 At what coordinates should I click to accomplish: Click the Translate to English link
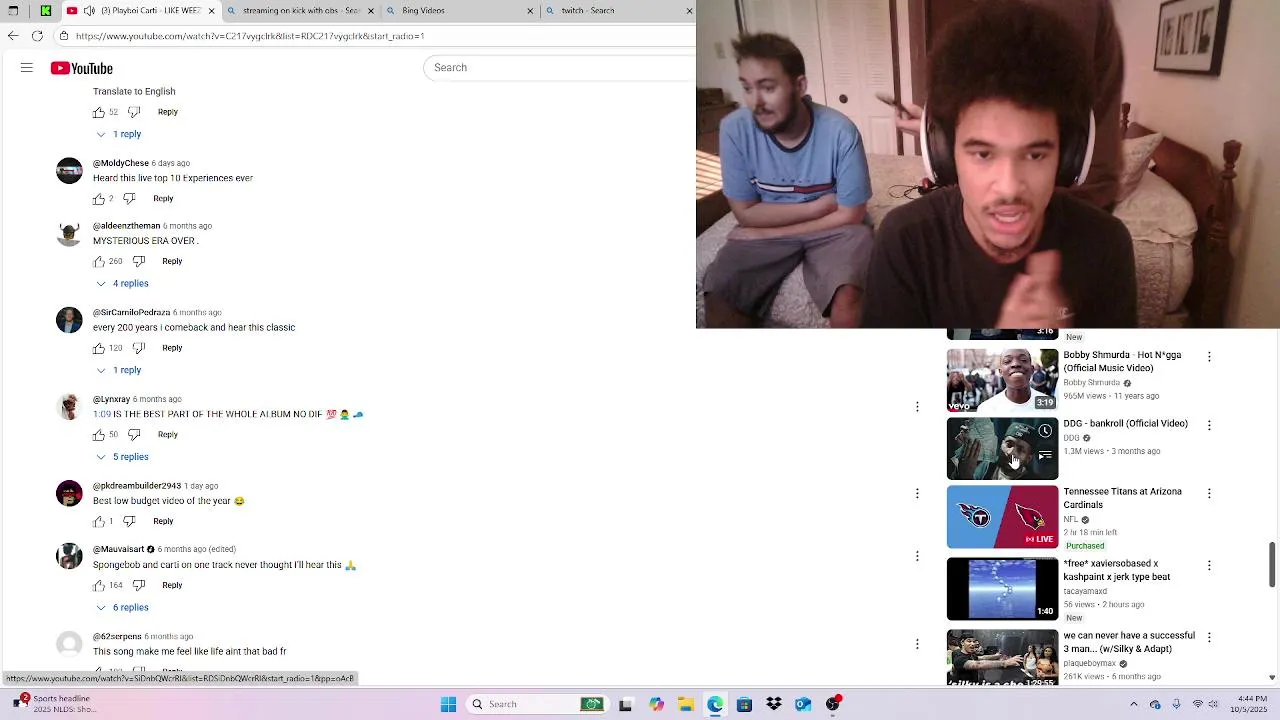(134, 92)
